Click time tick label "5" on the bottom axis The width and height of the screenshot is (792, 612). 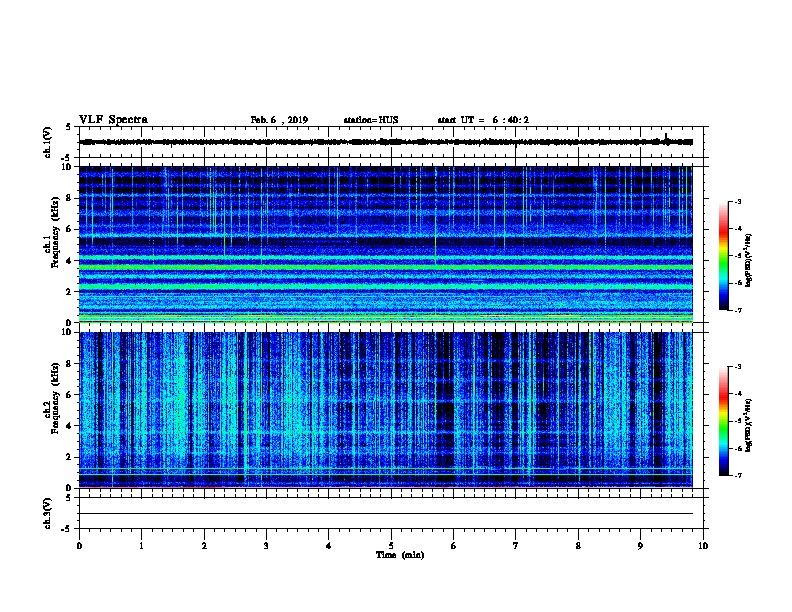tap(391, 545)
